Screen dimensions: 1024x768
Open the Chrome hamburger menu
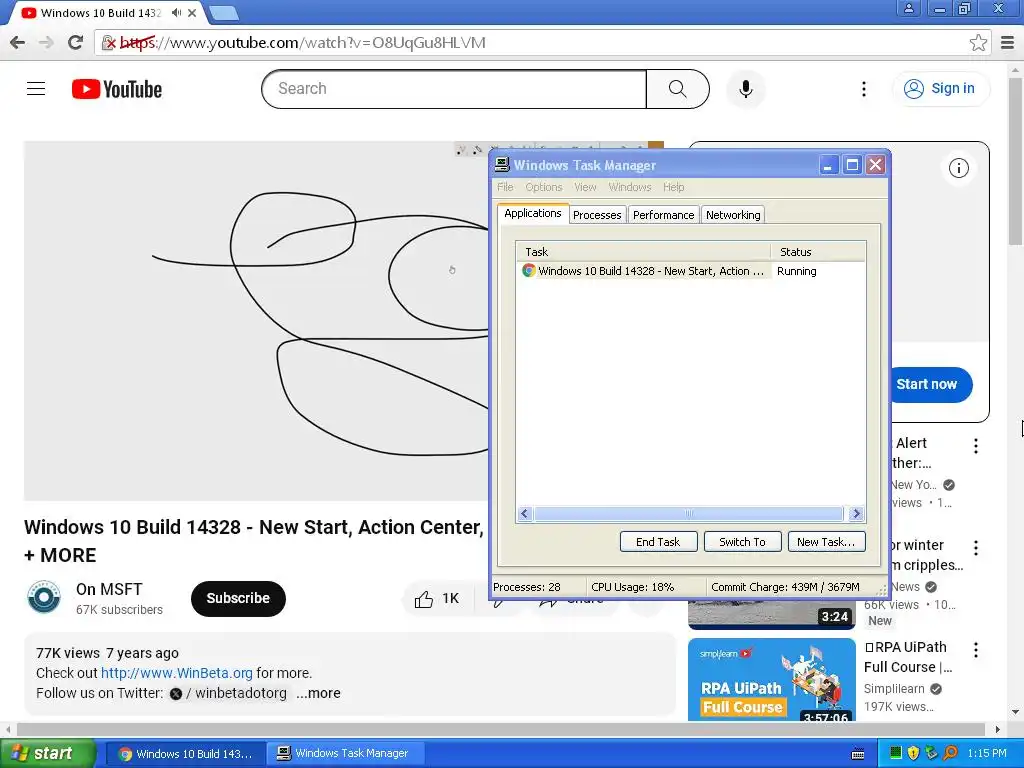[x=1007, y=43]
